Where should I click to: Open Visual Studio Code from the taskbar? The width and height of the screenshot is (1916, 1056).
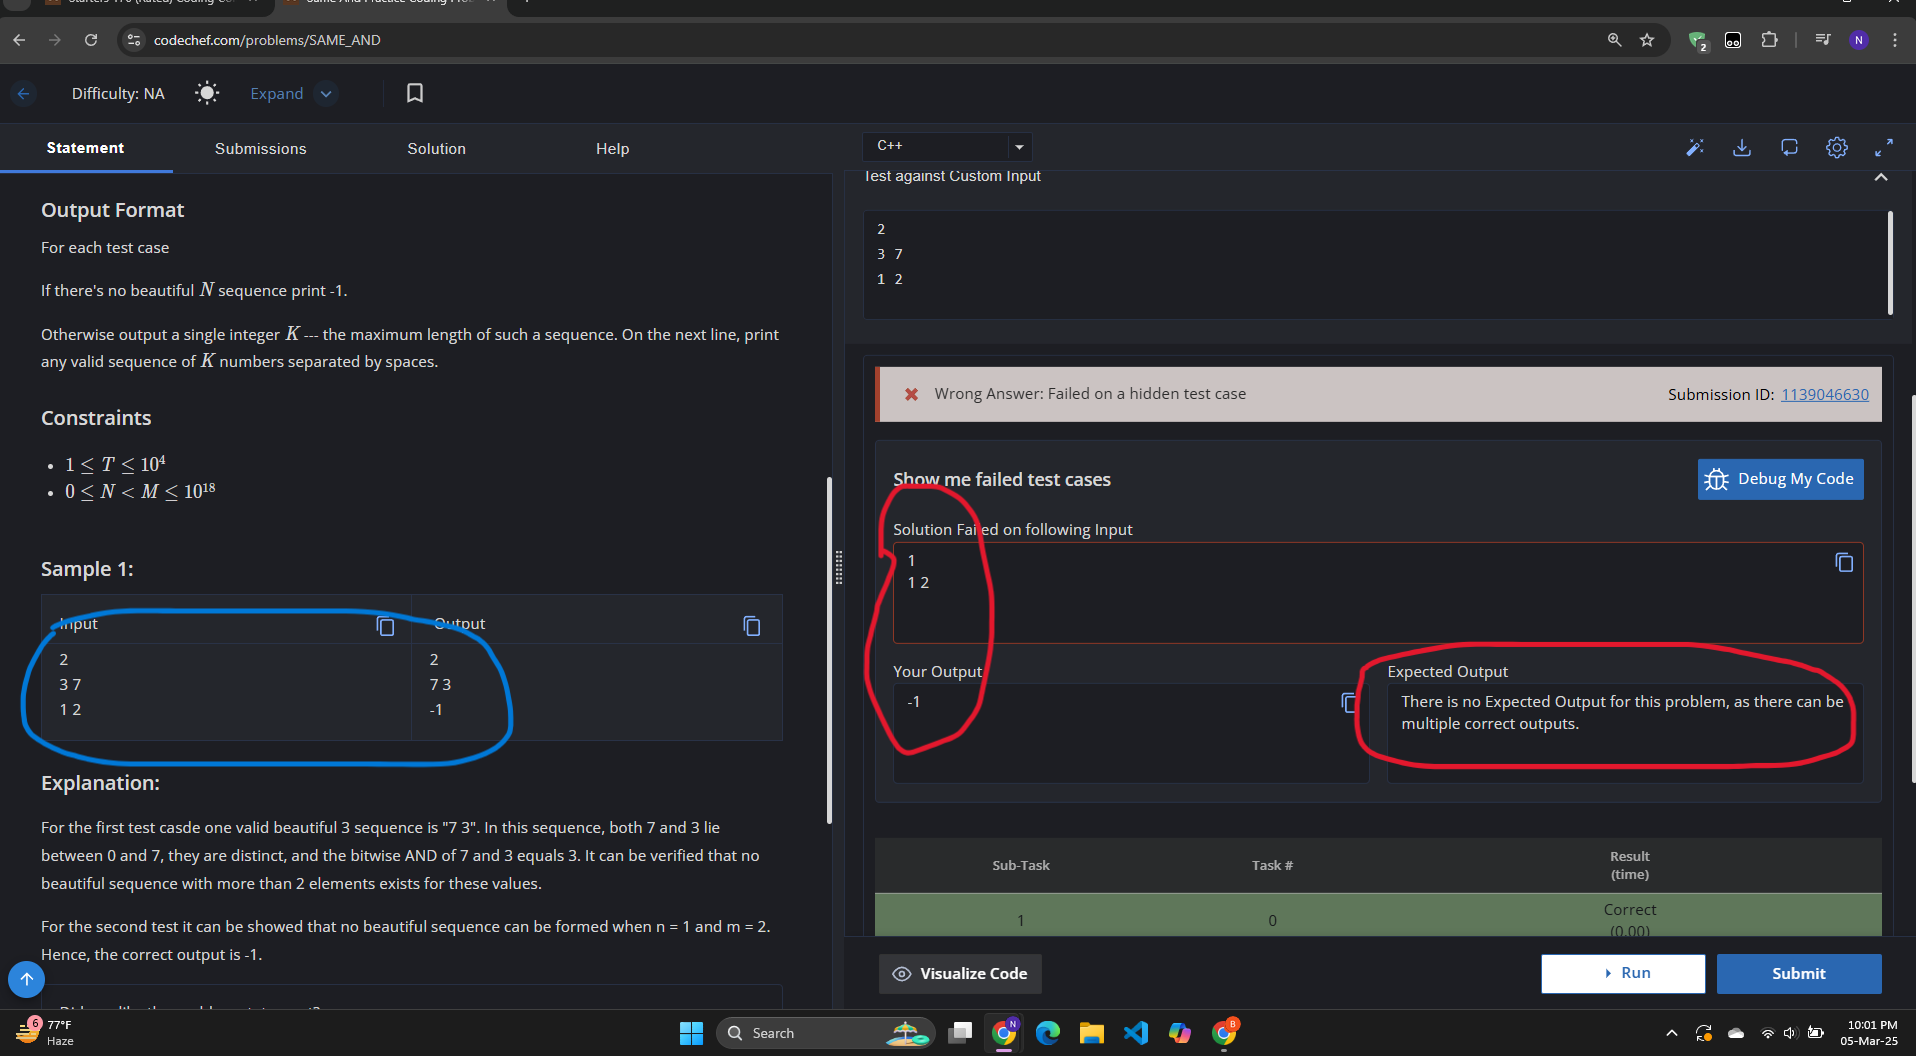(x=1135, y=1033)
